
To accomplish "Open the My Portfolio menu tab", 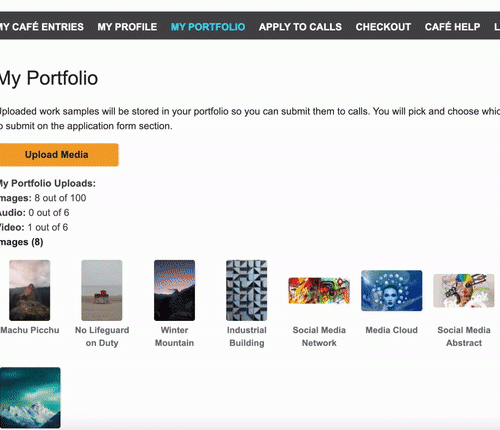I will click(208, 27).
